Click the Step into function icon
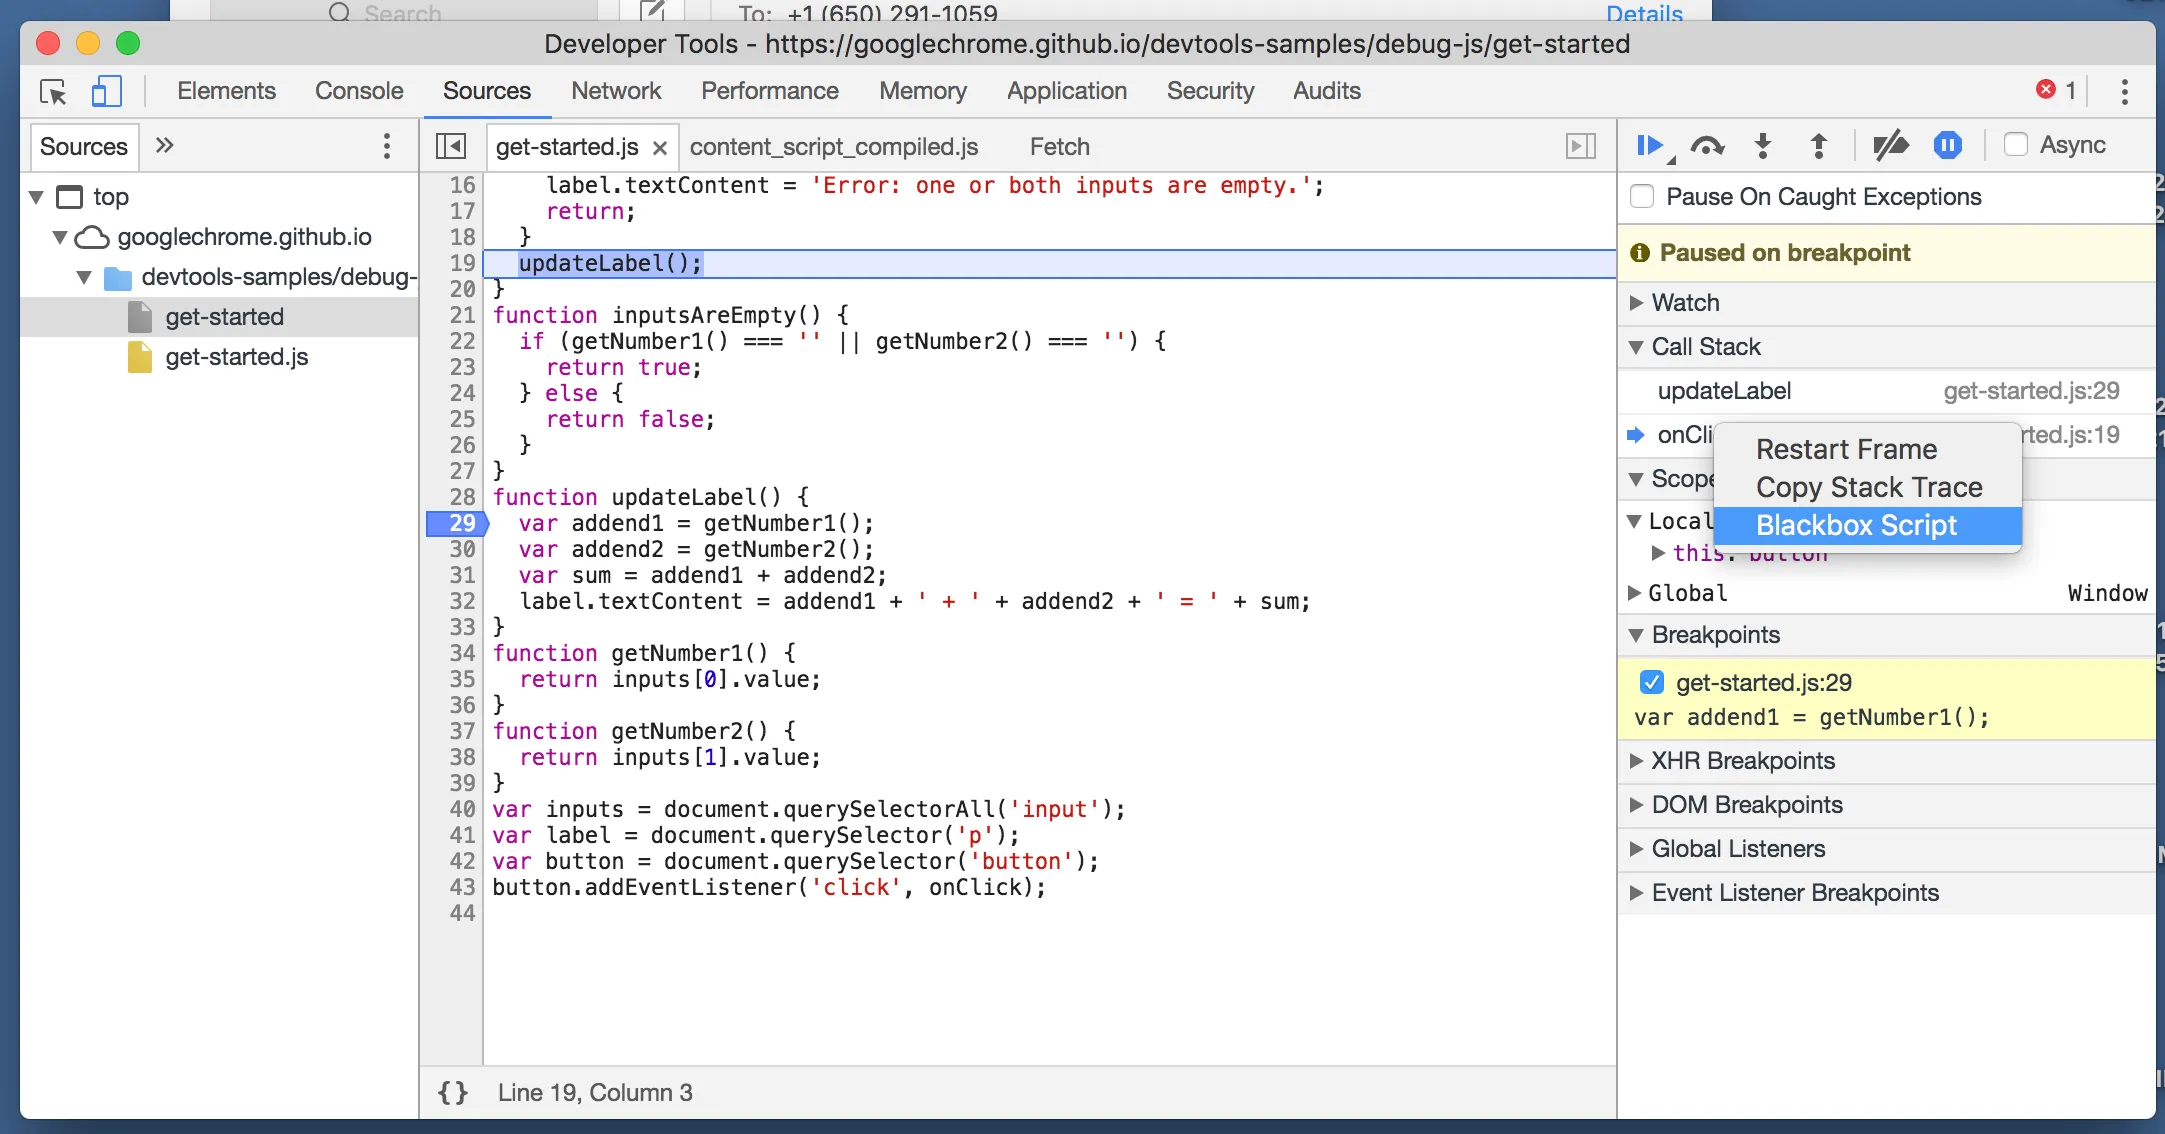The image size is (2165, 1134). click(1763, 146)
